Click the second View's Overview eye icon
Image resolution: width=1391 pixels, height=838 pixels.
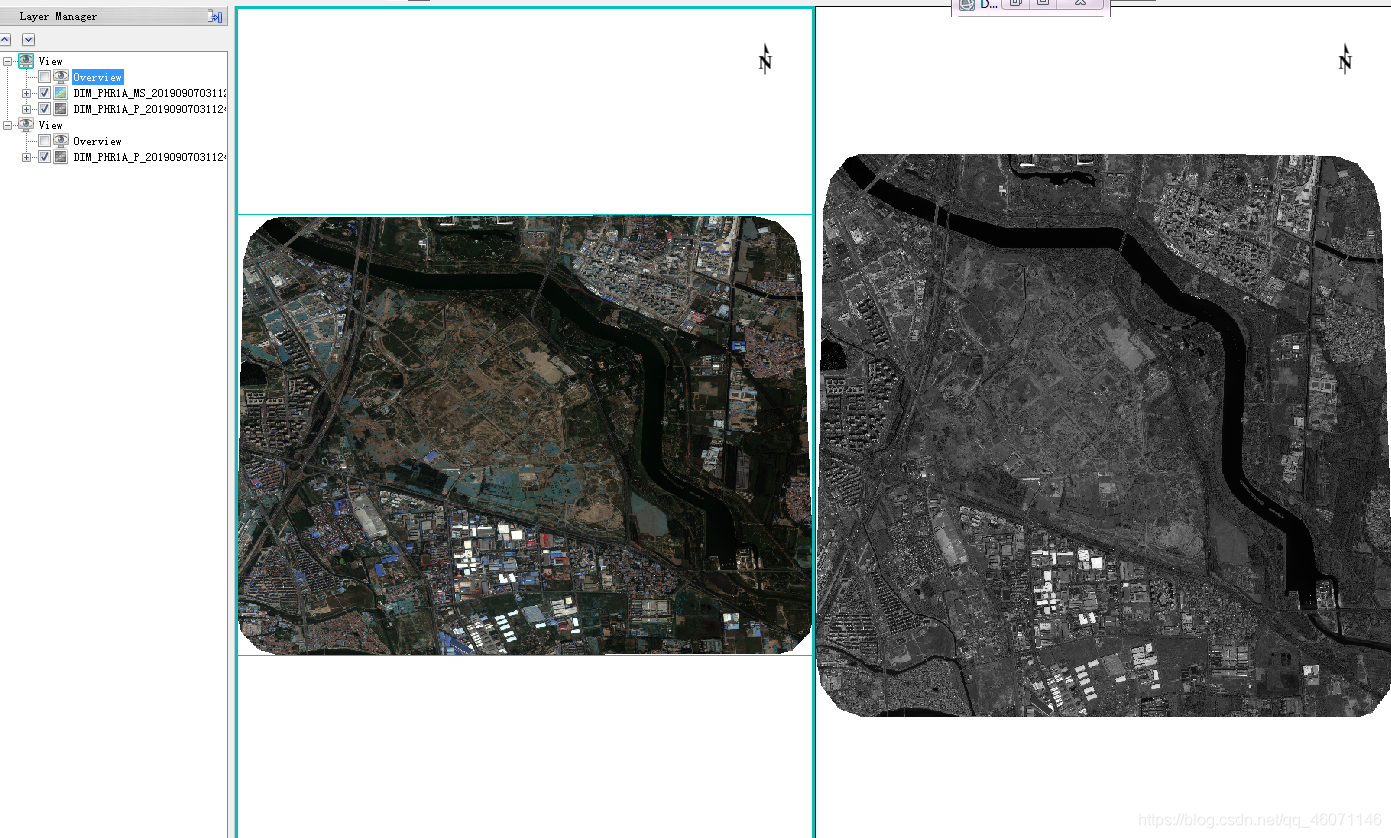(61, 141)
